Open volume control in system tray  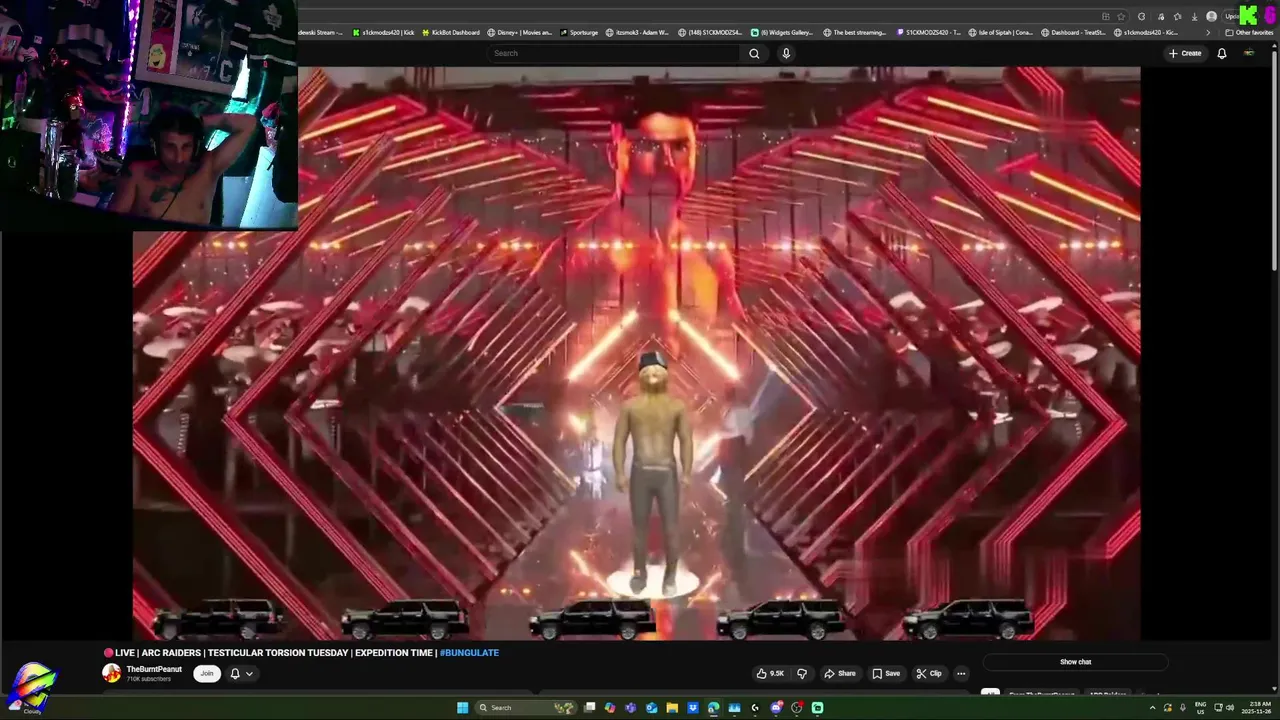coord(1230,708)
